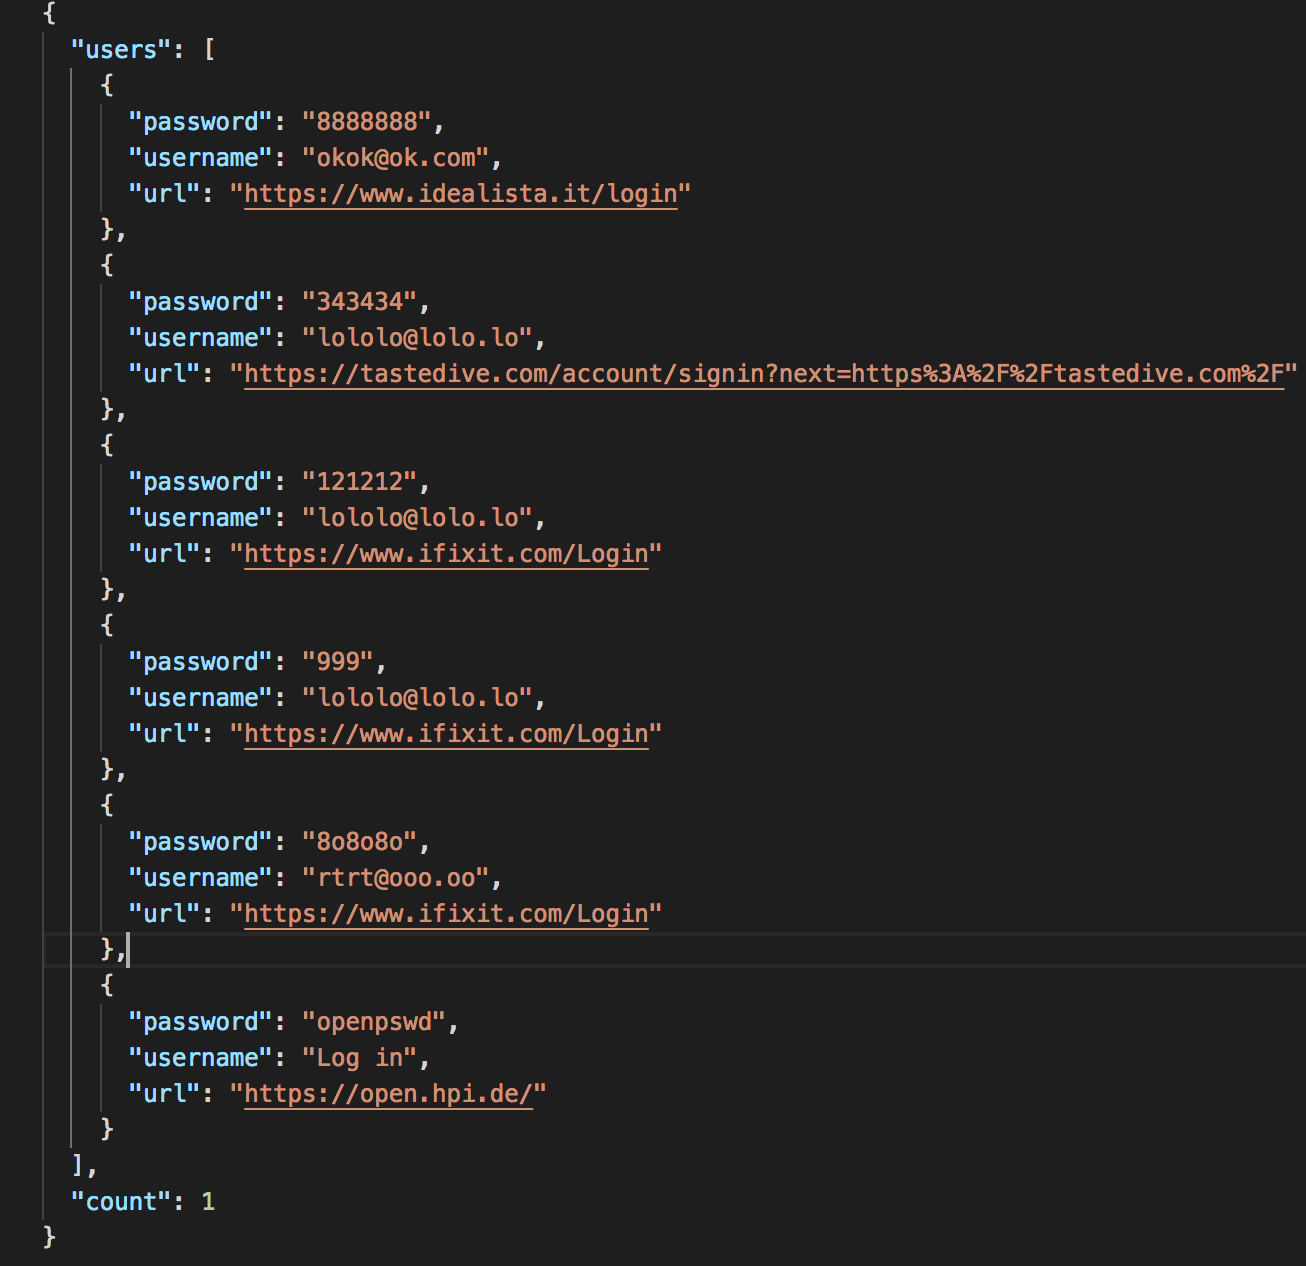Image resolution: width=1306 pixels, height=1266 pixels.
Task: Click username lololo@lolo.lo under password 343434
Action: pos(418,337)
